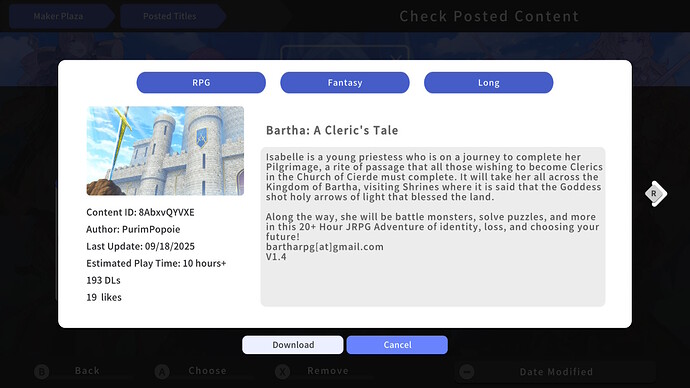This screenshot has width=690, height=388.
Task: Click the Back label in footer
Action: coord(87,371)
